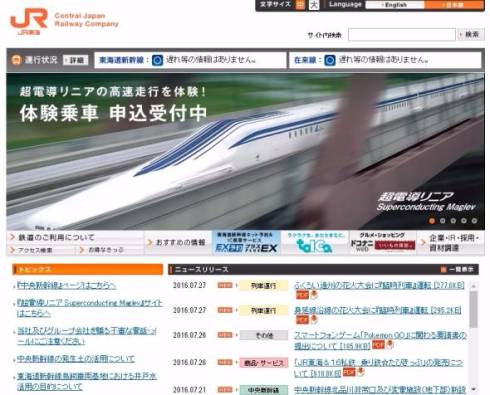Open PDF icon for Pokemon GO news
The height and width of the screenshot is (395, 490).
(378, 345)
